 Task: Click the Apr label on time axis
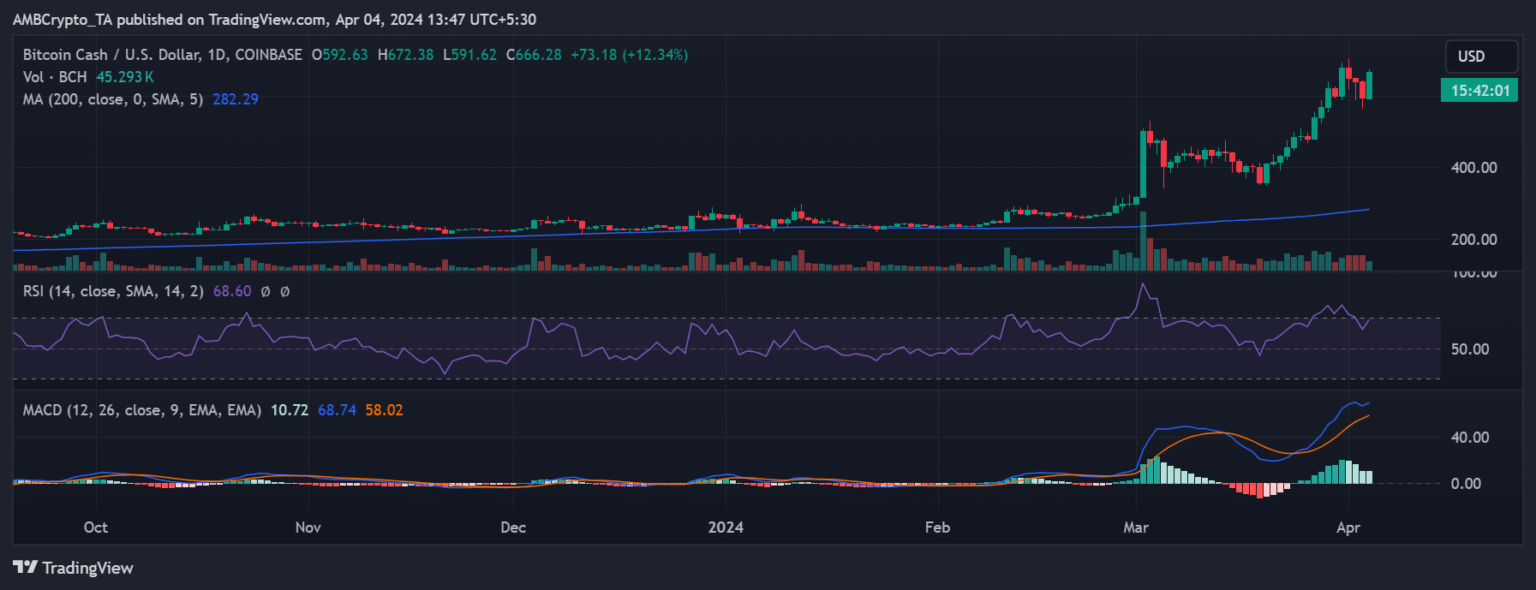pos(1347,527)
